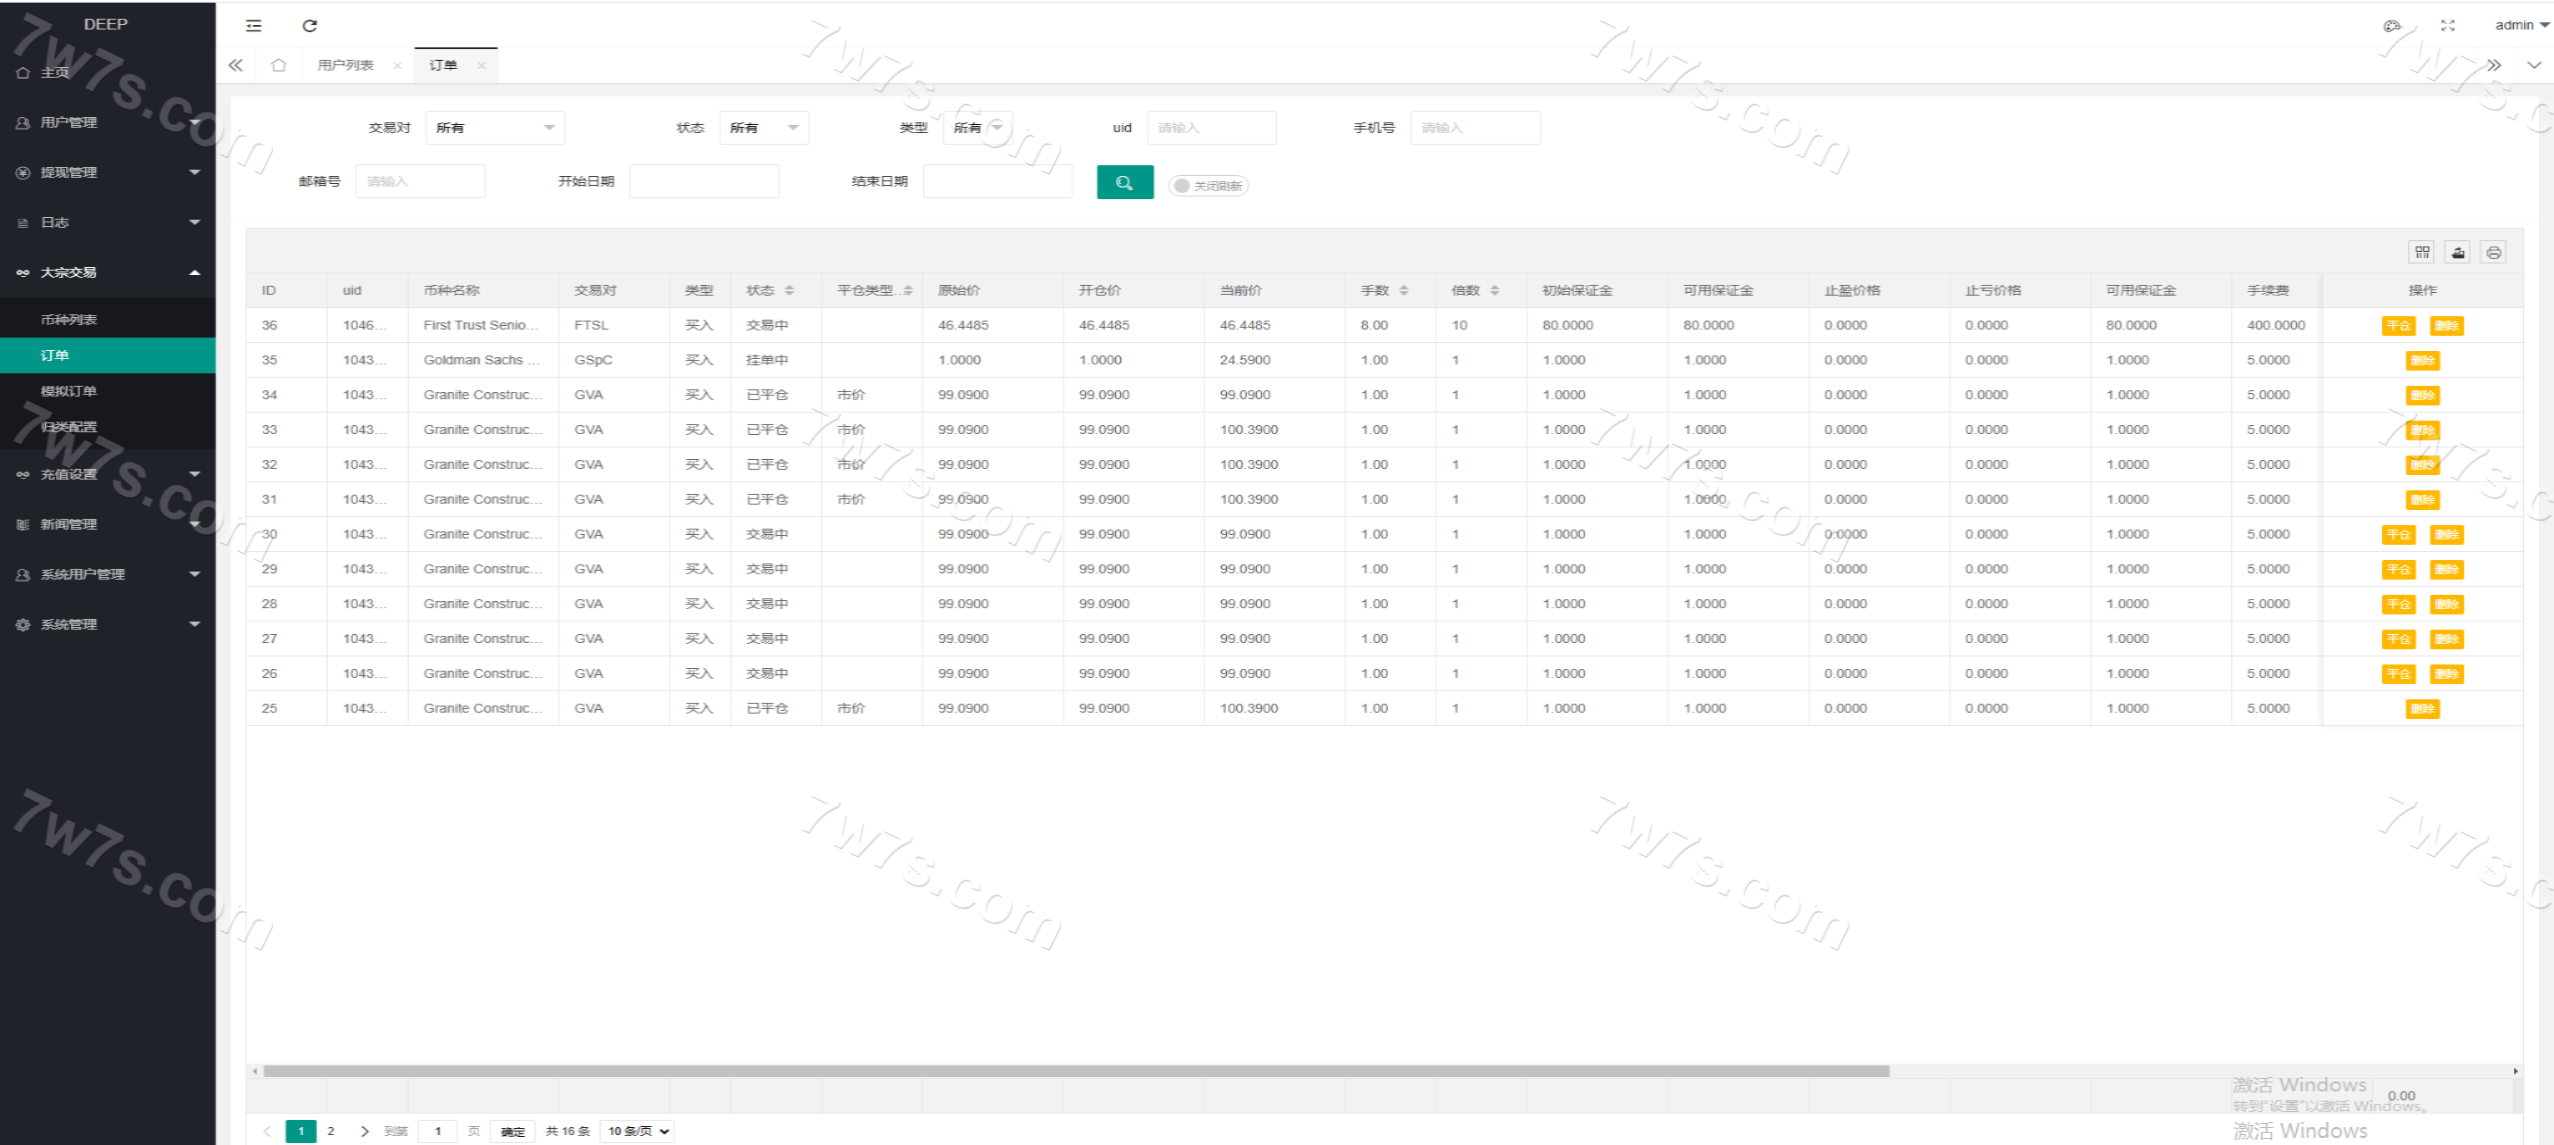Switch to the 用户列表 tab
Image resolution: width=2554 pixels, height=1145 pixels.
coord(345,65)
